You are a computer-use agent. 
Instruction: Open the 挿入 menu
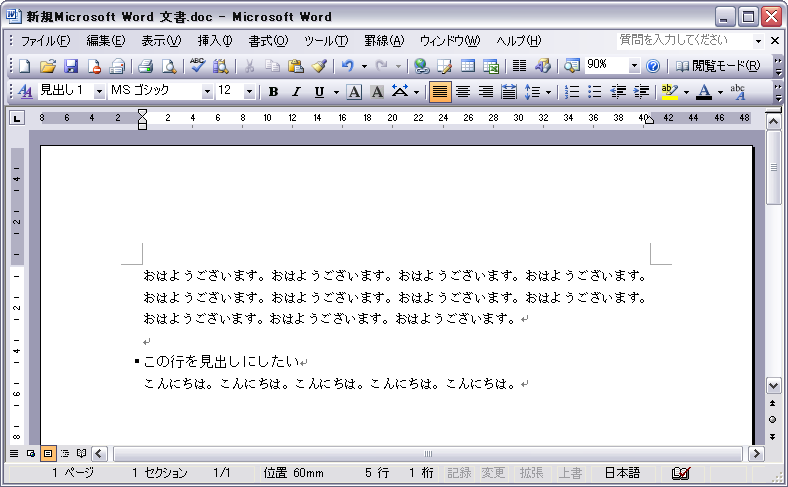[x=214, y=41]
